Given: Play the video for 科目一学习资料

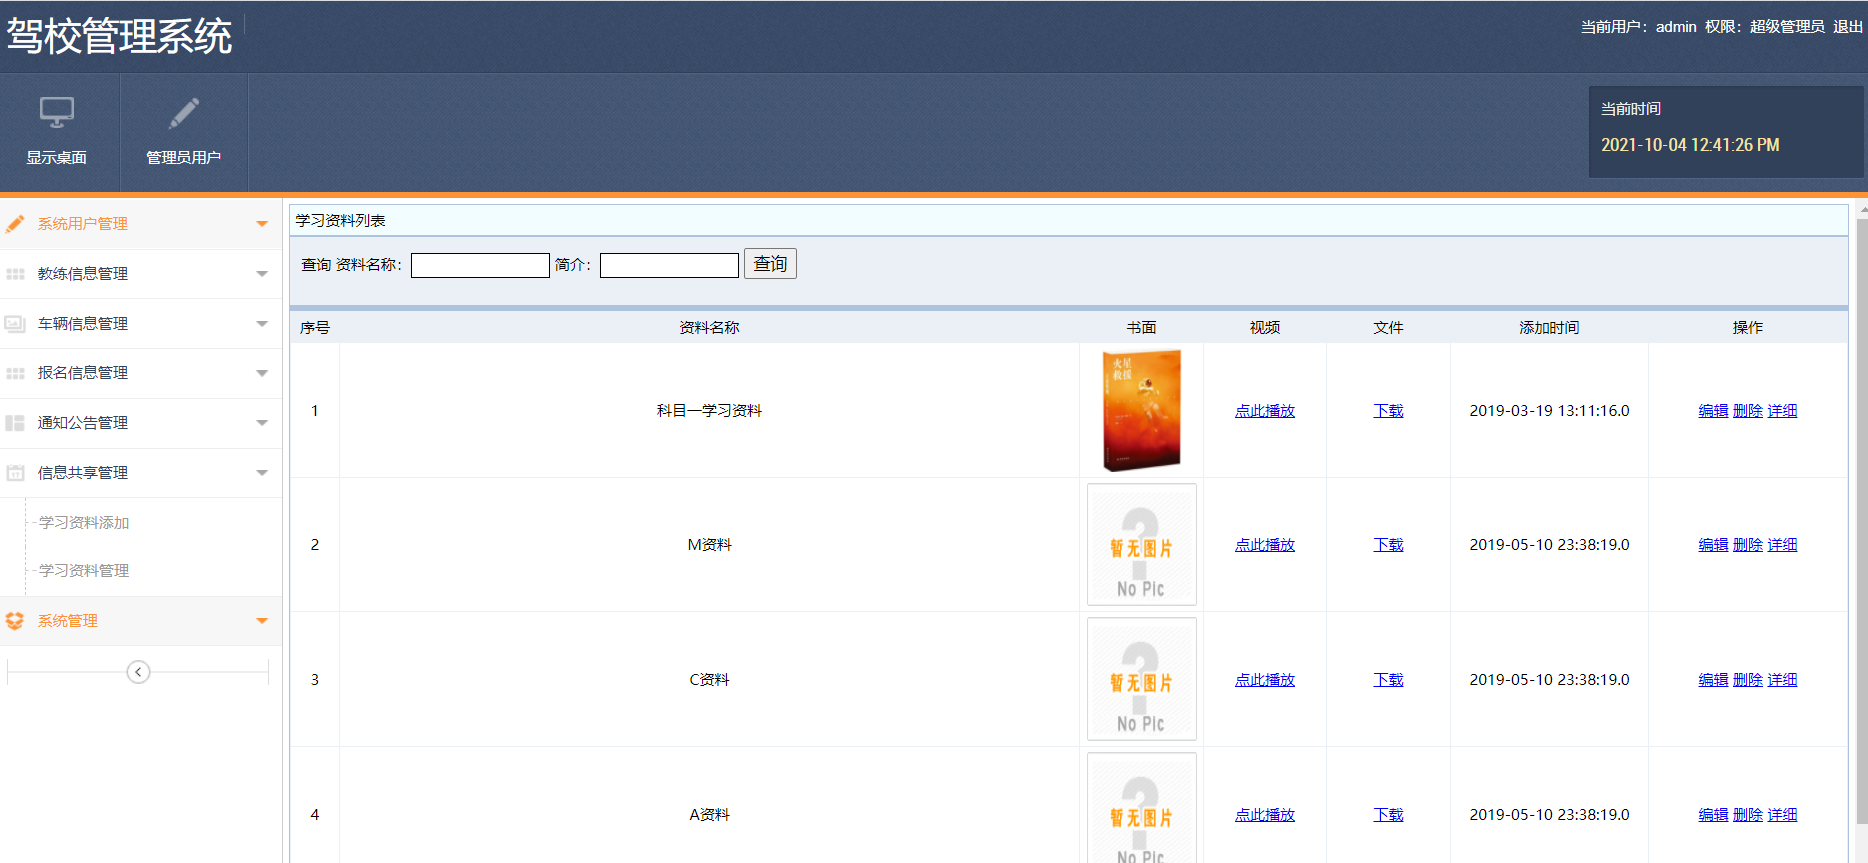Looking at the screenshot, I should (x=1265, y=411).
